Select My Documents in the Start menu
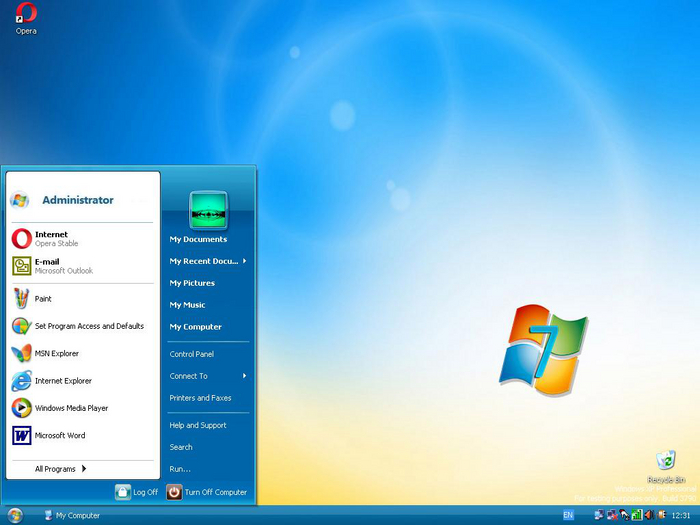This screenshot has width=700, height=525. (198, 239)
